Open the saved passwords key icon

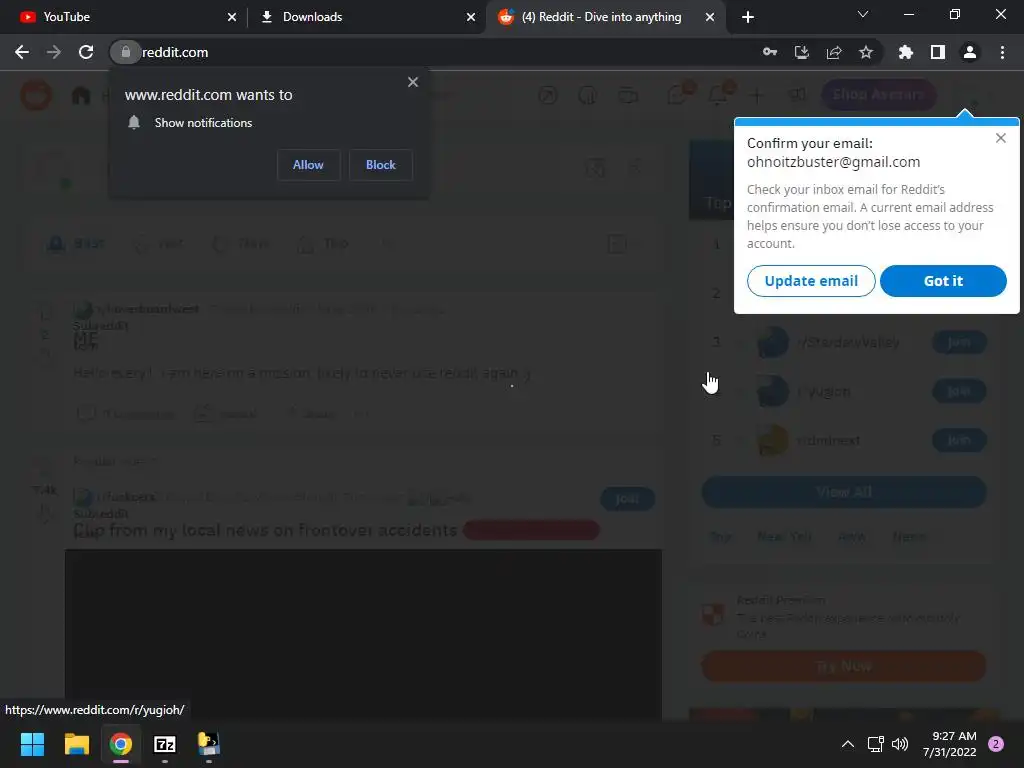coord(770,52)
